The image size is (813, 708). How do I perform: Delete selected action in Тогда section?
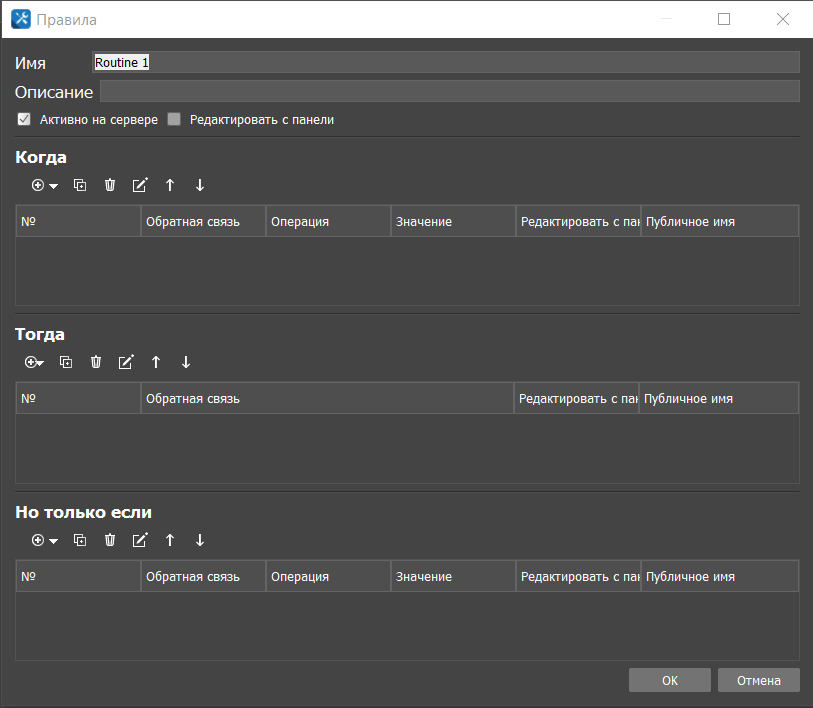(96, 362)
